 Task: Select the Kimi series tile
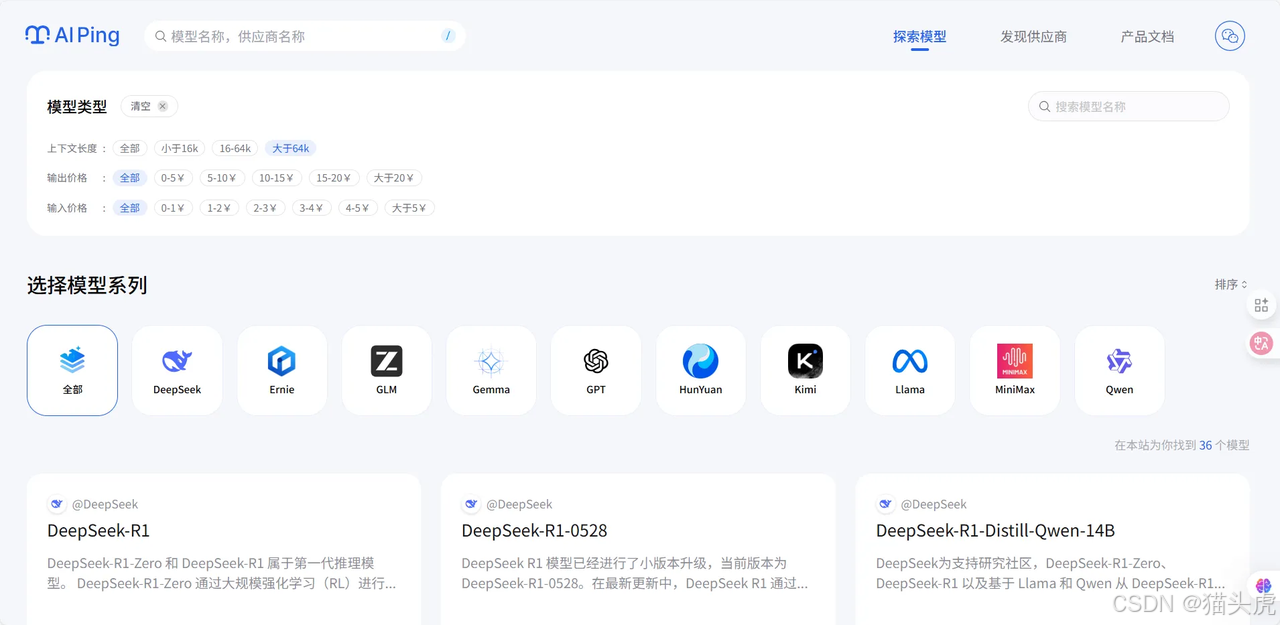point(805,370)
